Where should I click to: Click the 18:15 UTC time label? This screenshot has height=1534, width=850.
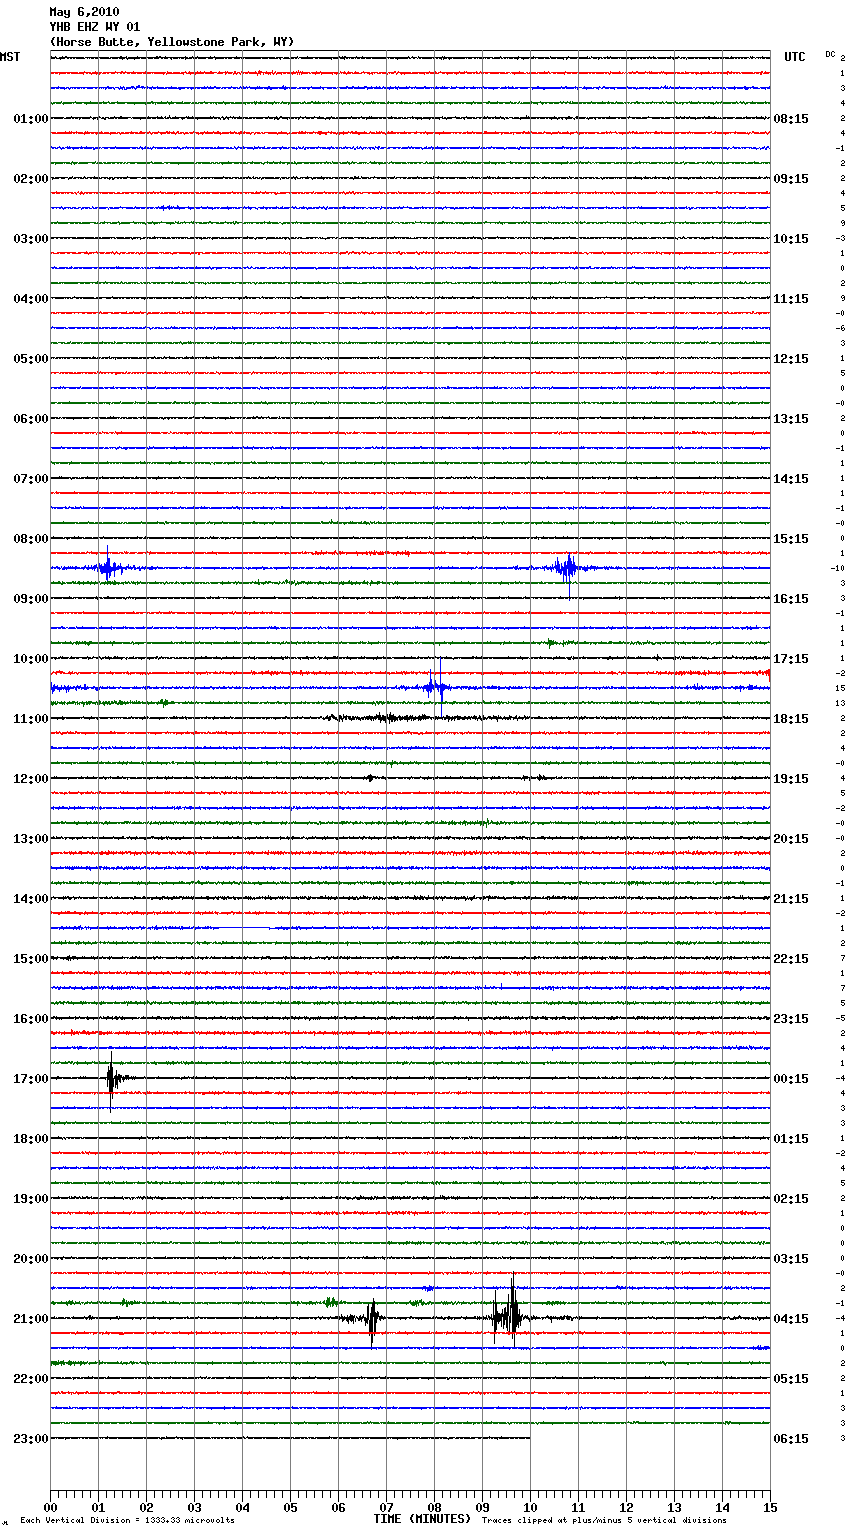[x=791, y=719]
